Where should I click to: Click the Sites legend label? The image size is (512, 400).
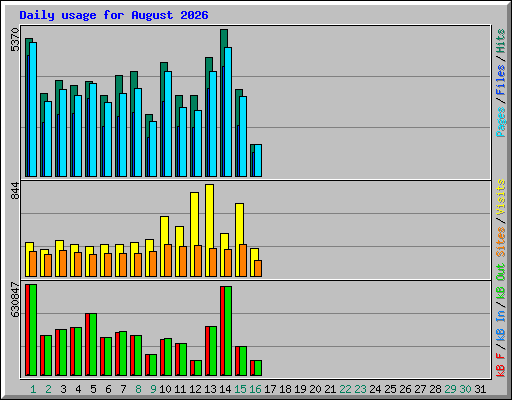(x=500, y=242)
